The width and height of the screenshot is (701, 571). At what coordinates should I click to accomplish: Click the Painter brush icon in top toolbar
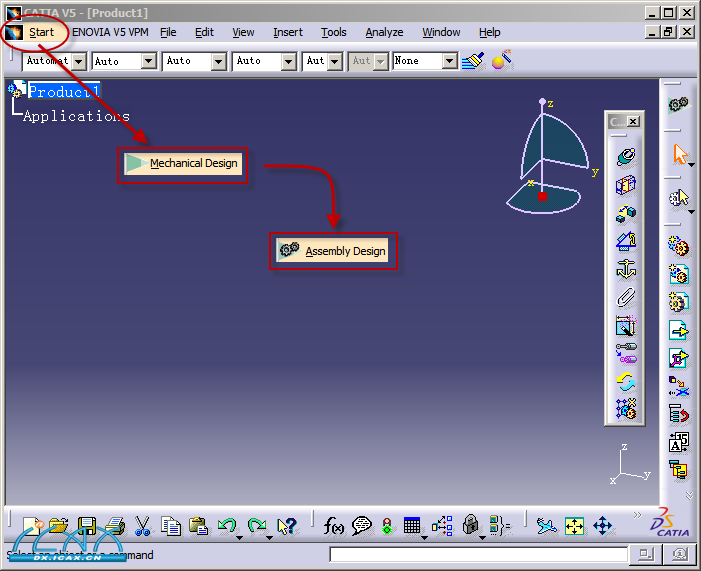coord(473,61)
